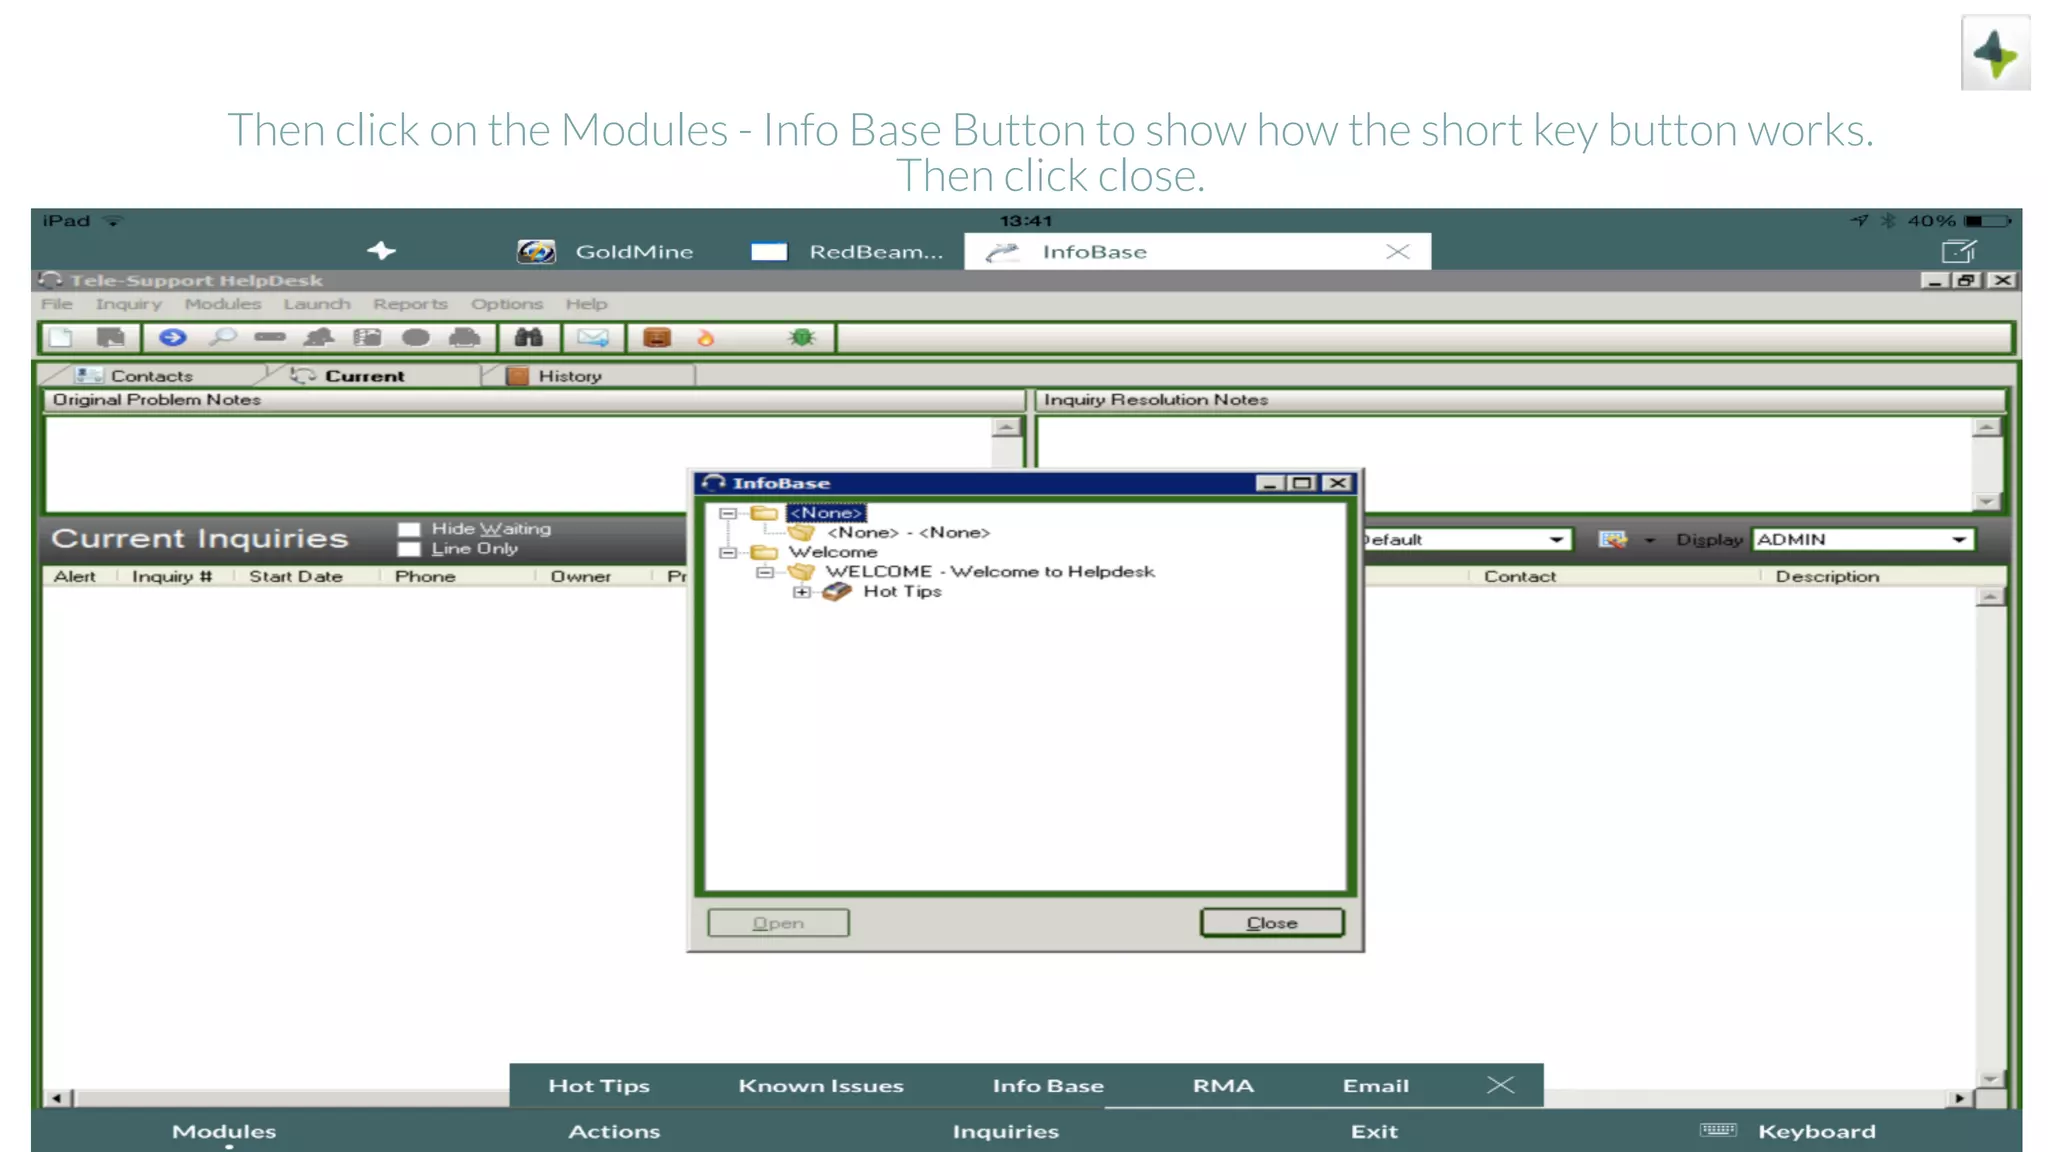Open the arrow next to display options icon

(x=1649, y=540)
